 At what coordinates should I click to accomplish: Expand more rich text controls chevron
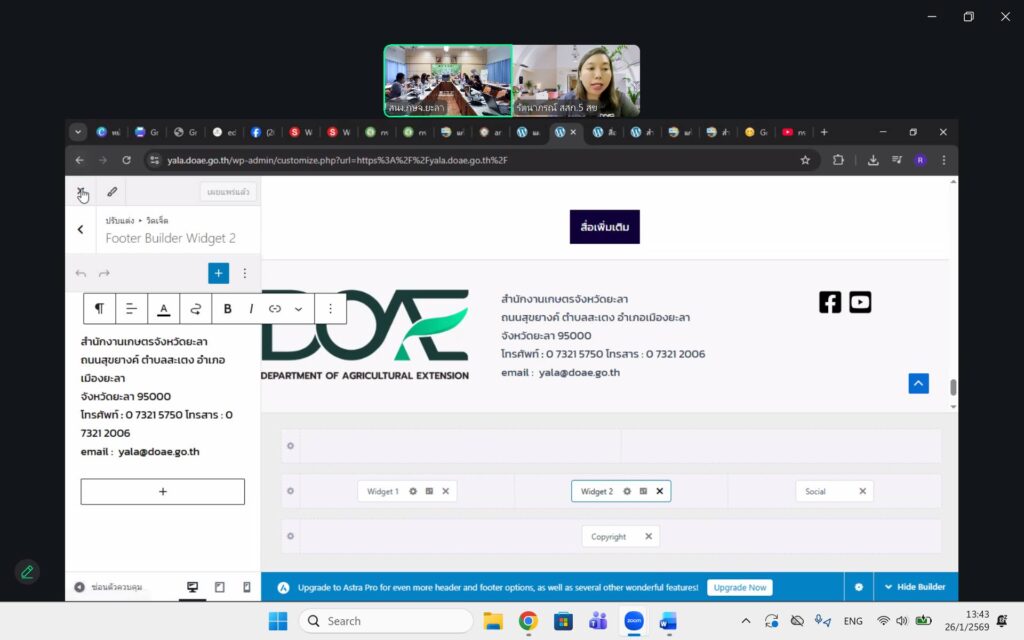click(298, 309)
